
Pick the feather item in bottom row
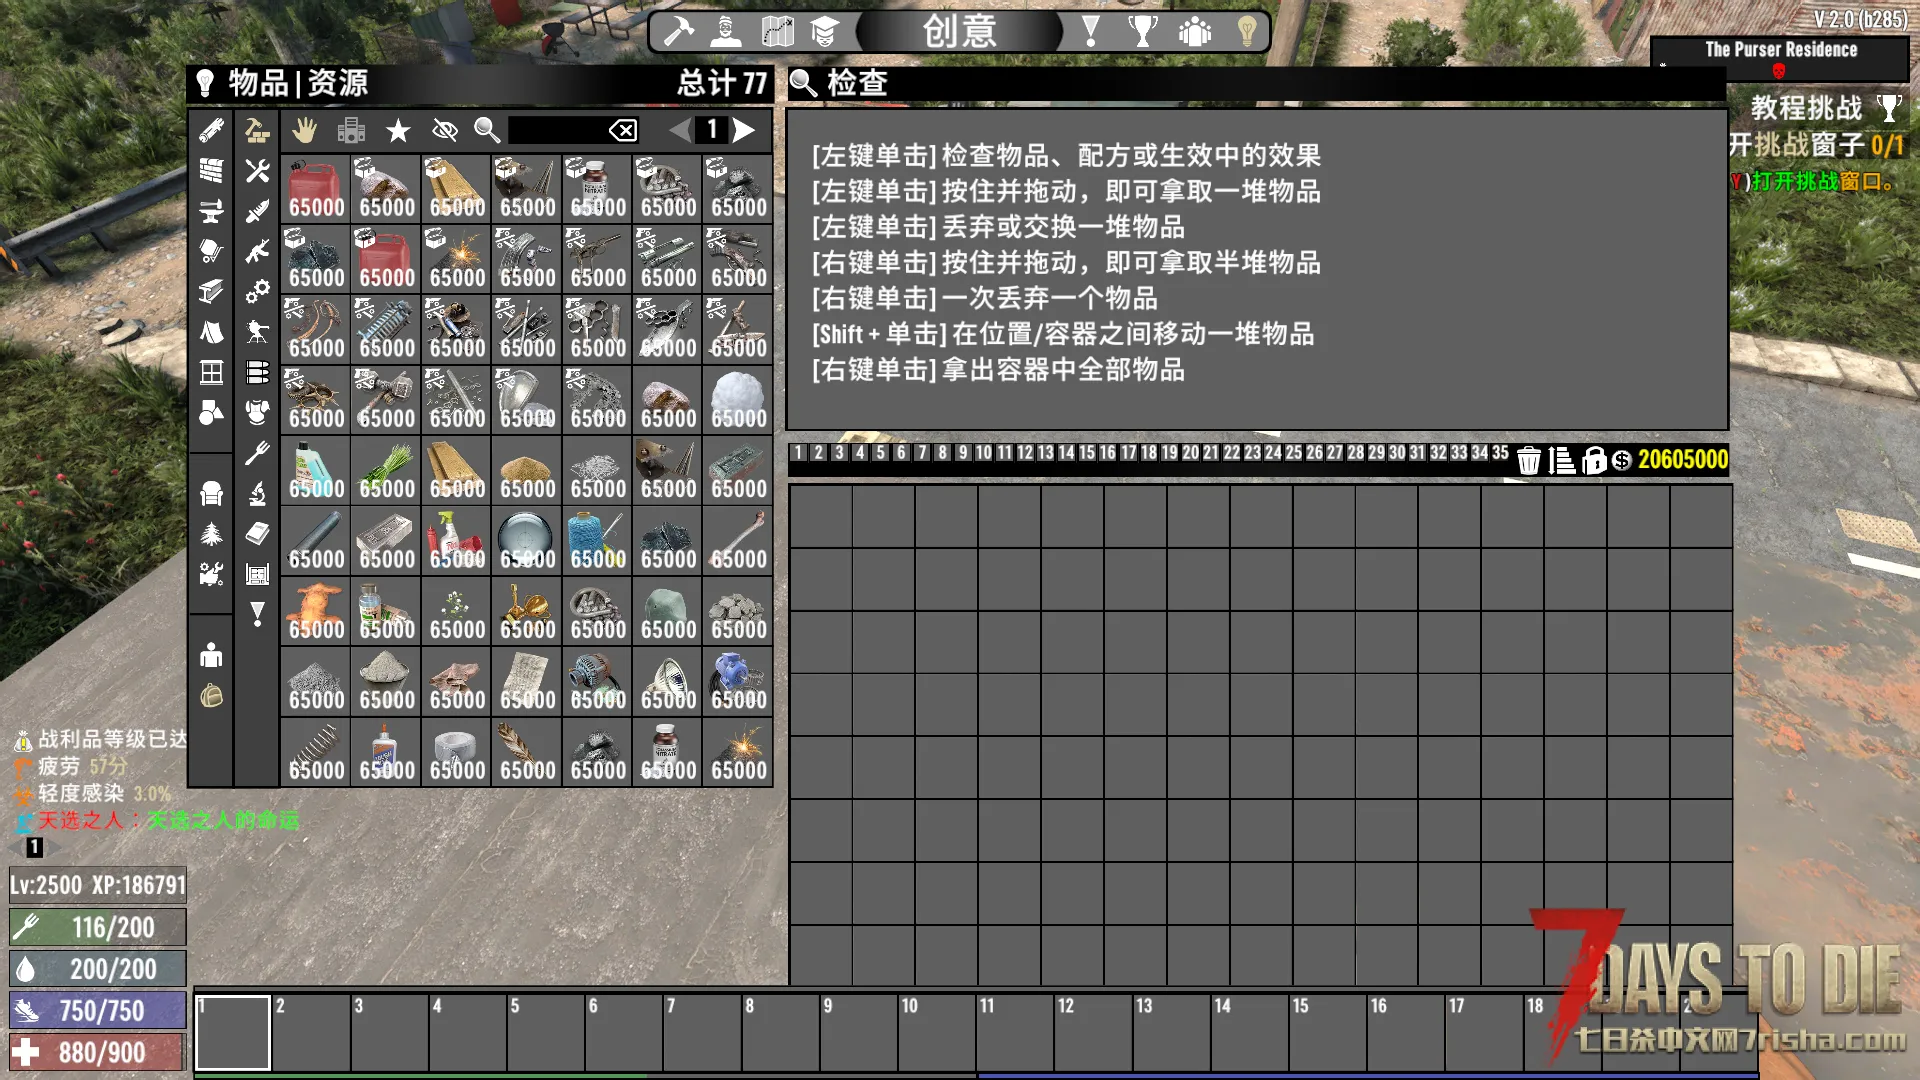coord(527,752)
